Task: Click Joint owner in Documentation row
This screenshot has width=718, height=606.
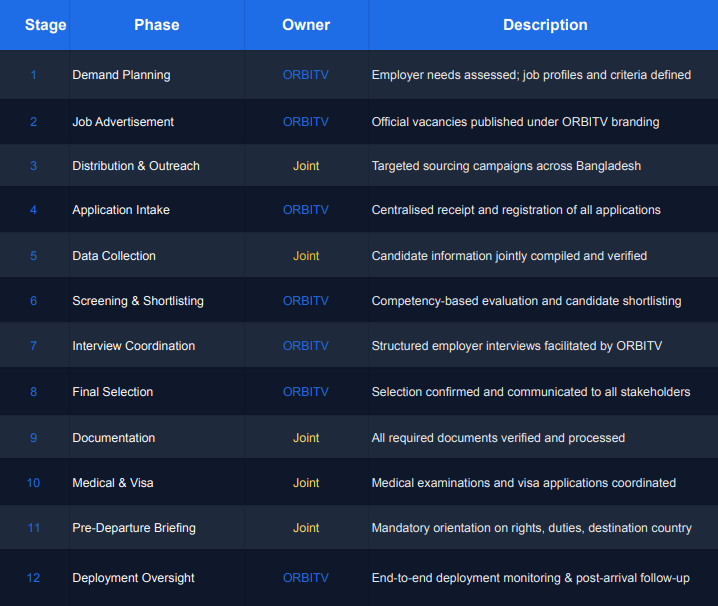Action: click(x=306, y=438)
